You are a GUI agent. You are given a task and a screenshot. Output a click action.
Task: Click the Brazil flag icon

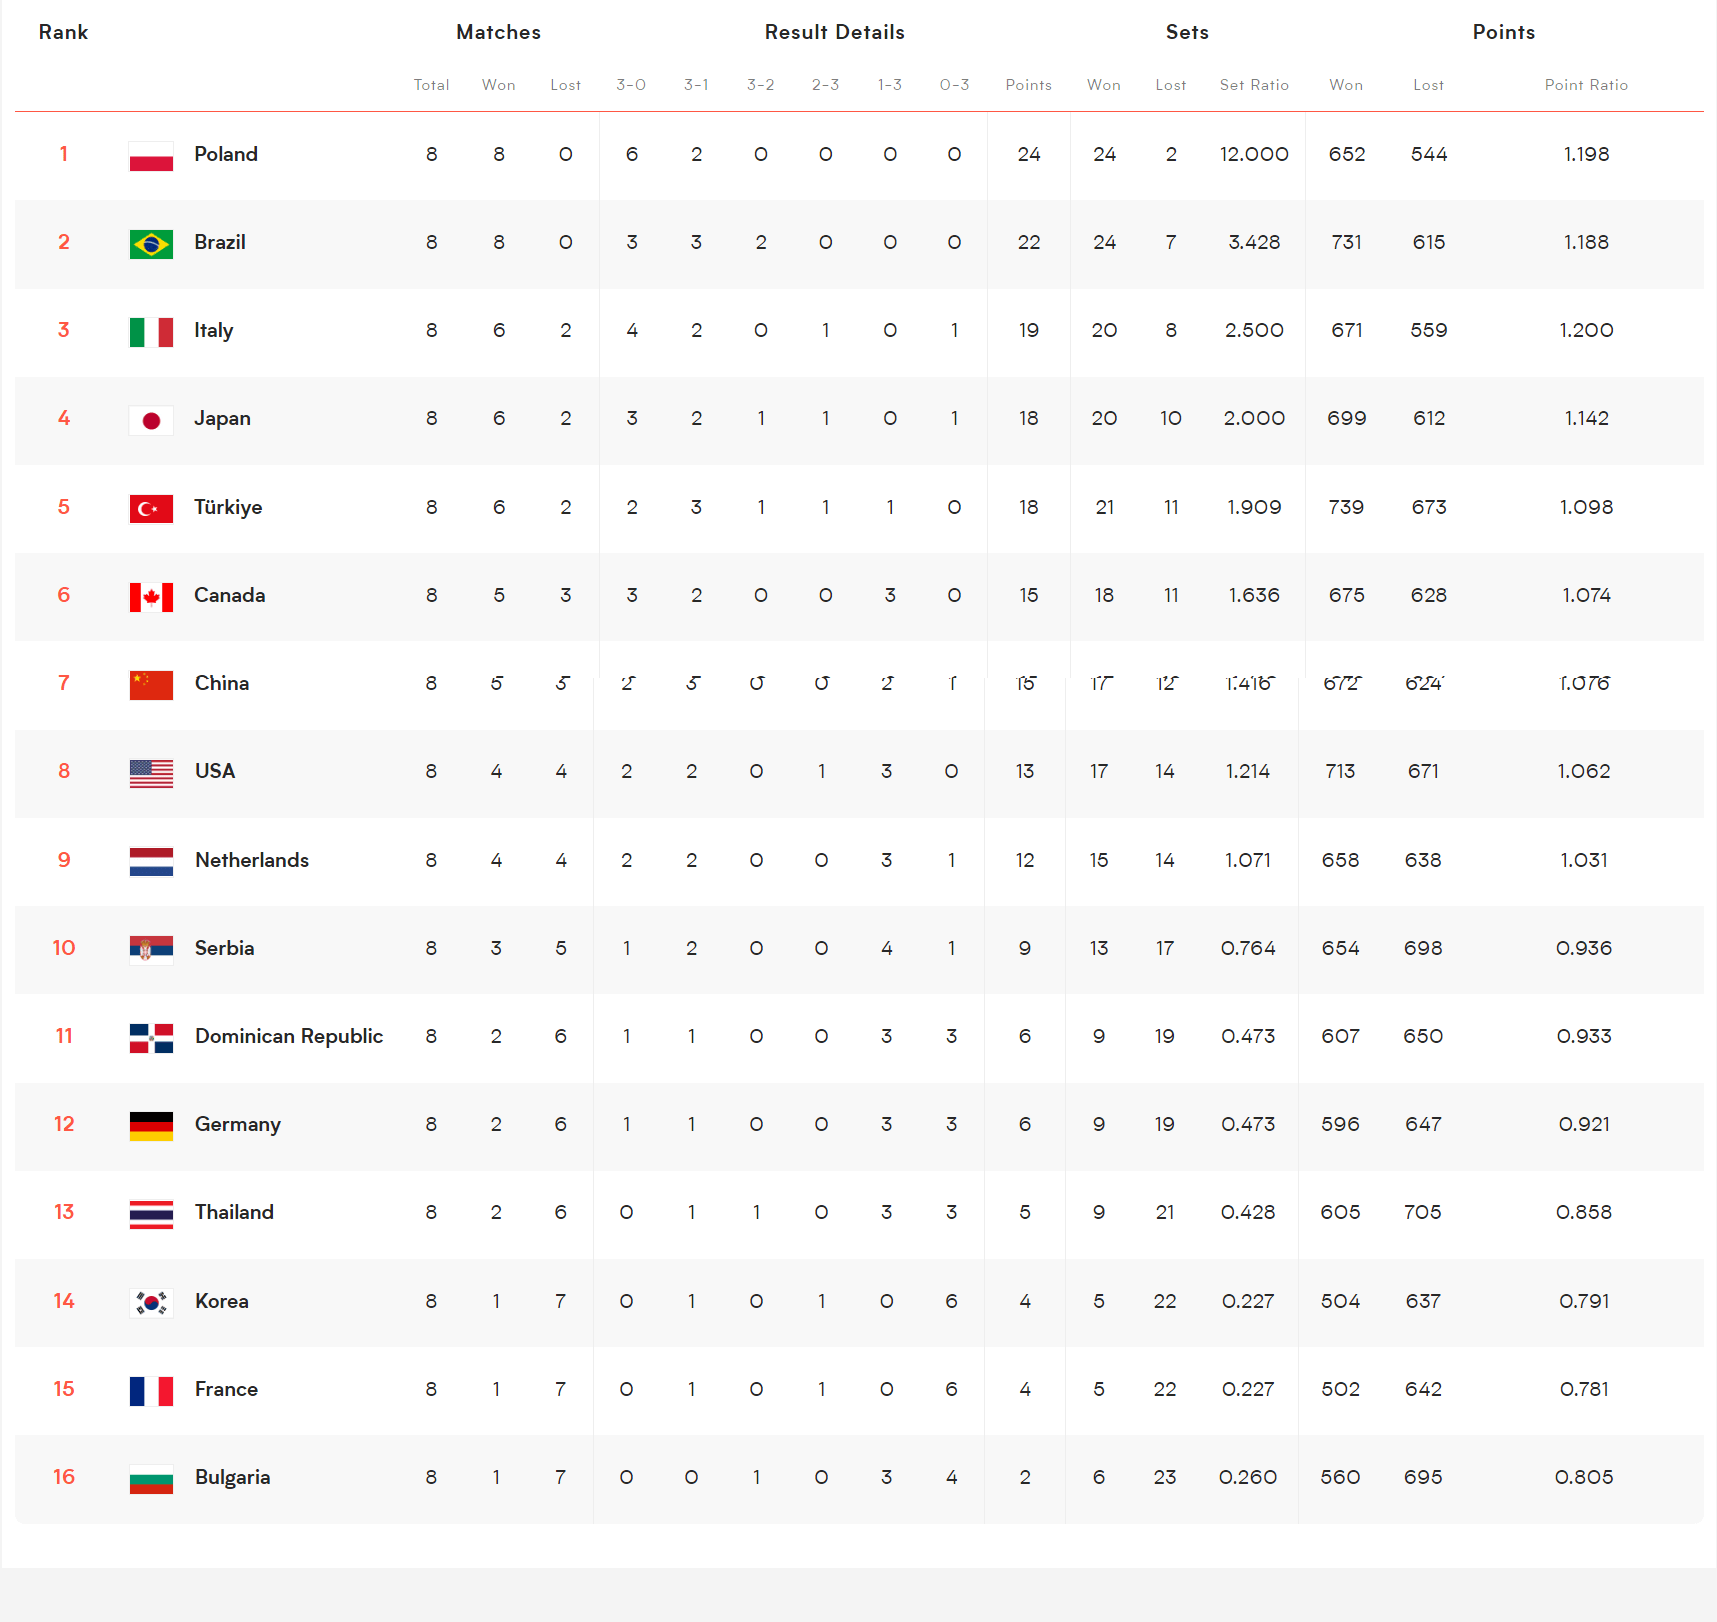point(151,244)
